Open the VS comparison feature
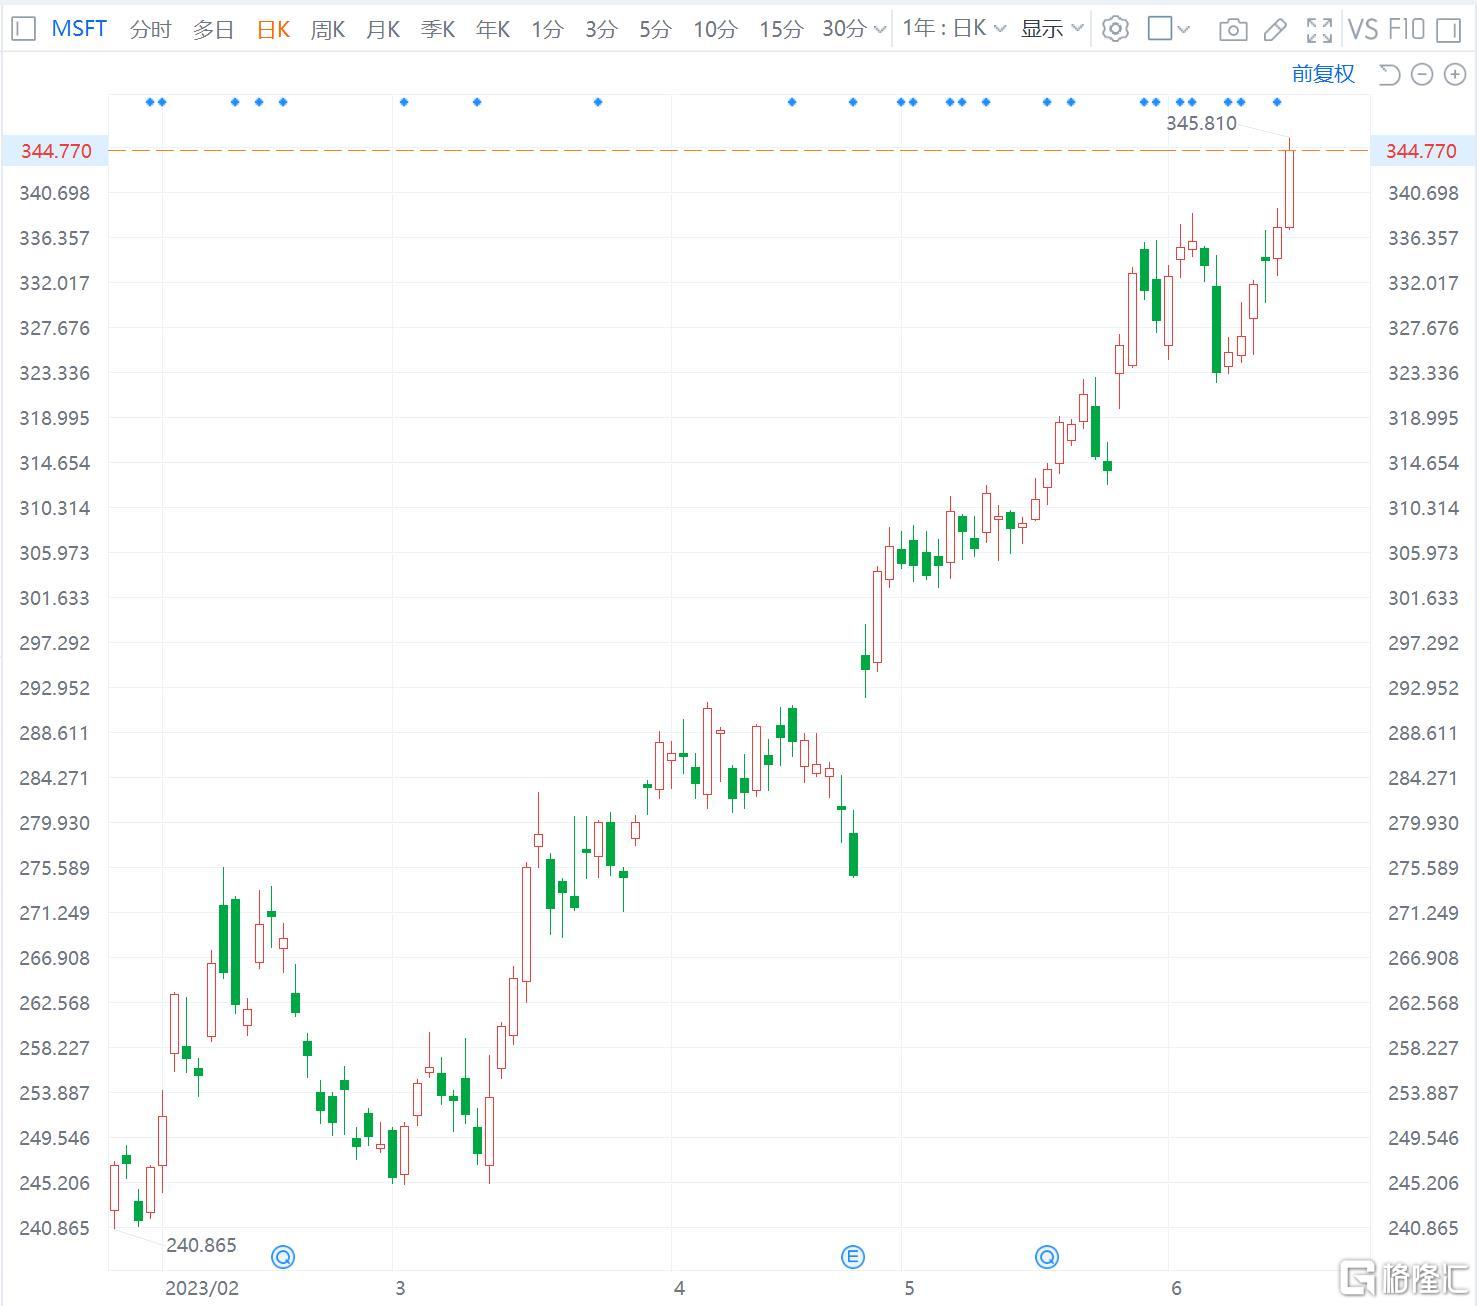 click(x=1362, y=29)
